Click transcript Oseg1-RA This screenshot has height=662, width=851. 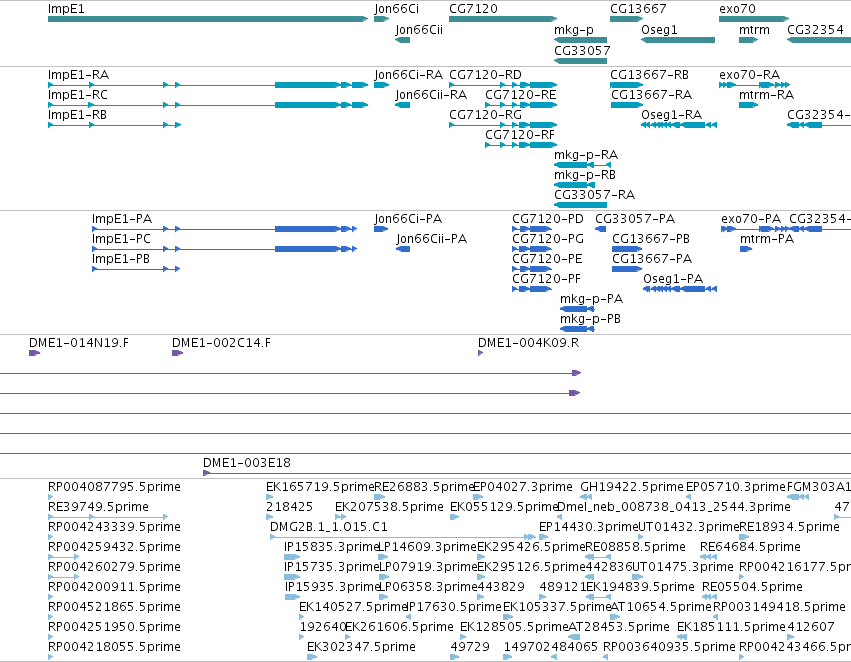tap(679, 125)
